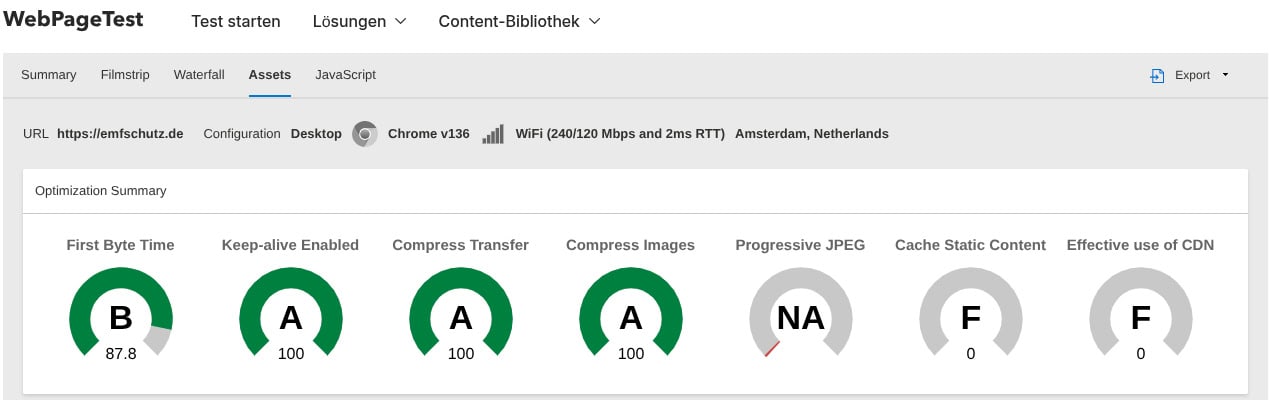Switch to the Summary tab
This screenshot has height=400, width=1269.
coord(49,75)
